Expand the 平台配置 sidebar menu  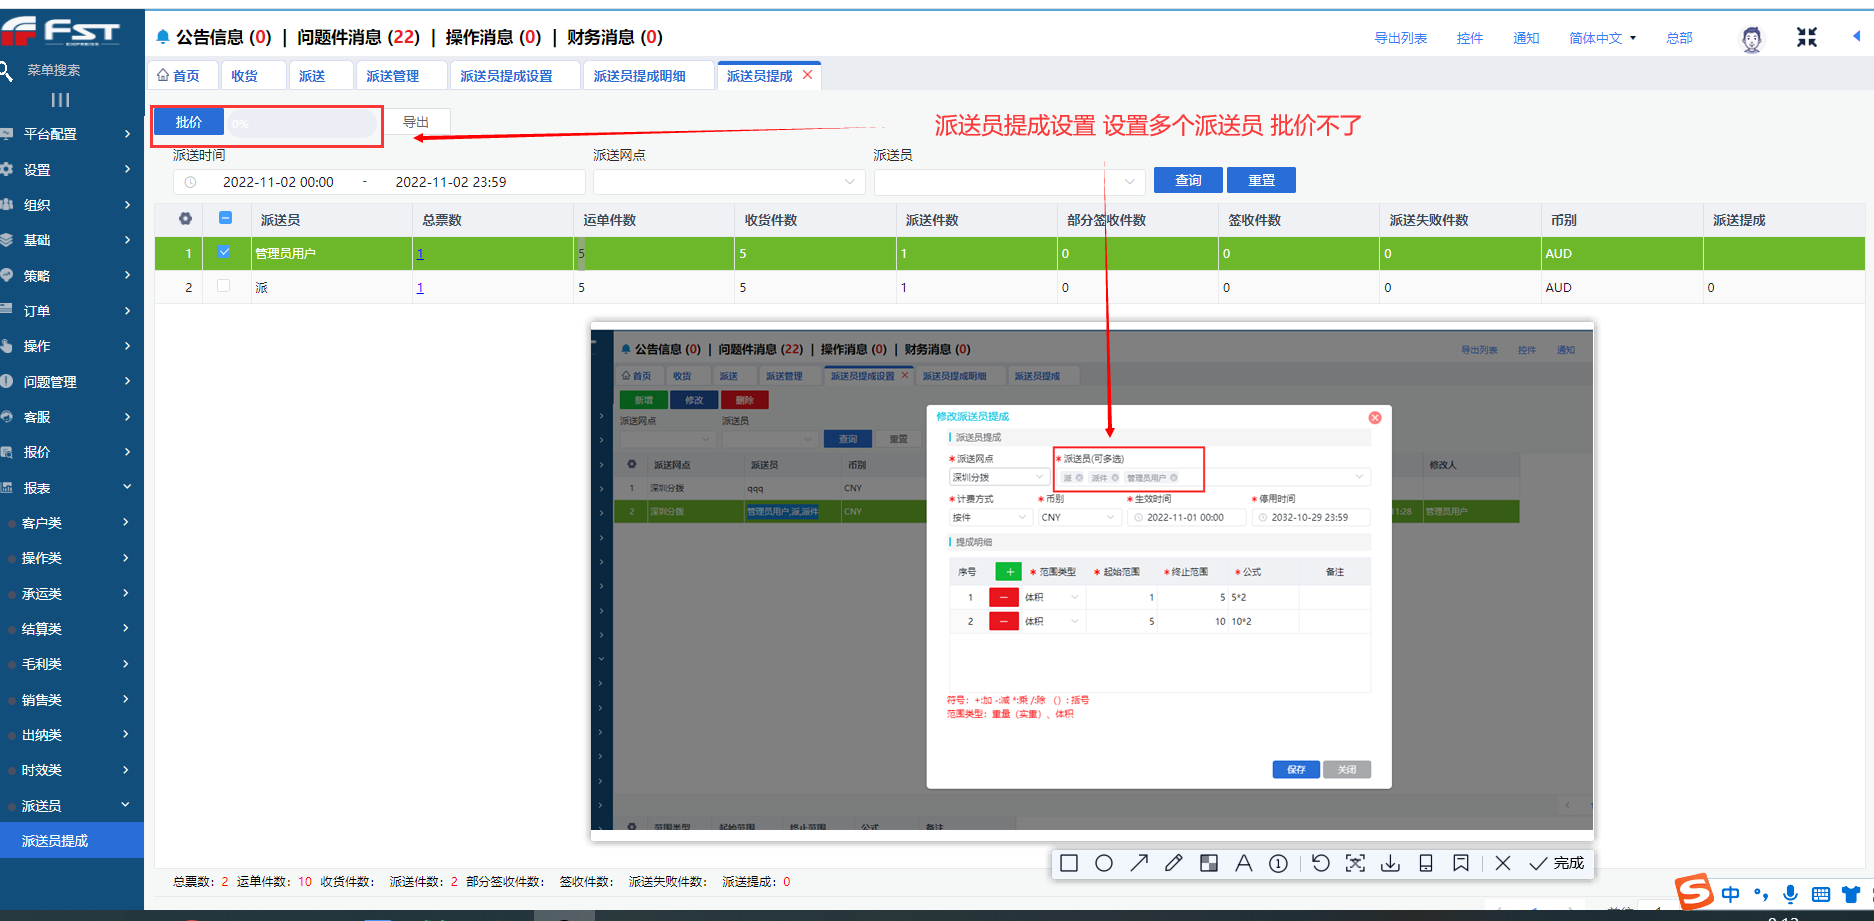70,134
